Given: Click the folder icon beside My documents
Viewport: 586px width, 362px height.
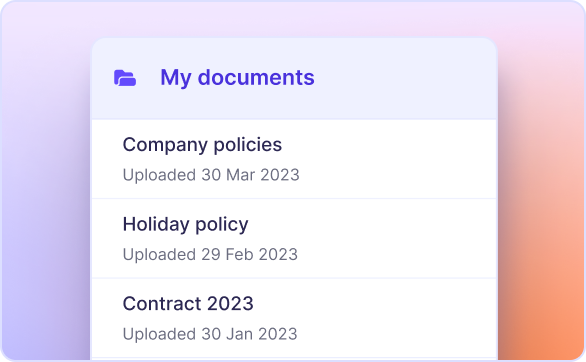Looking at the screenshot, I should click(x=125, y=78).
